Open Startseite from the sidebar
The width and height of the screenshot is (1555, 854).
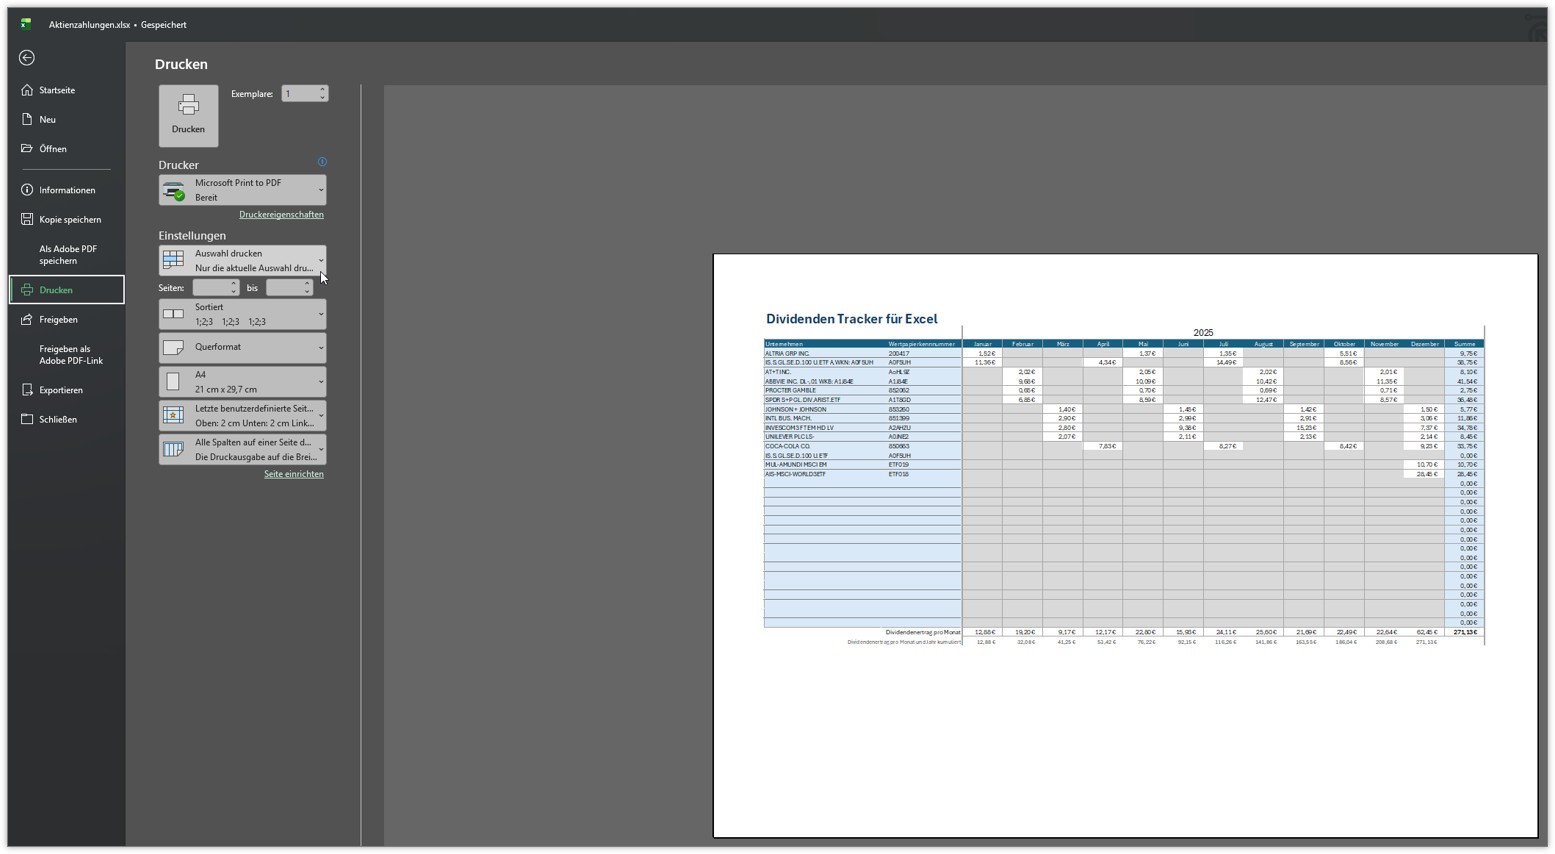57,90
